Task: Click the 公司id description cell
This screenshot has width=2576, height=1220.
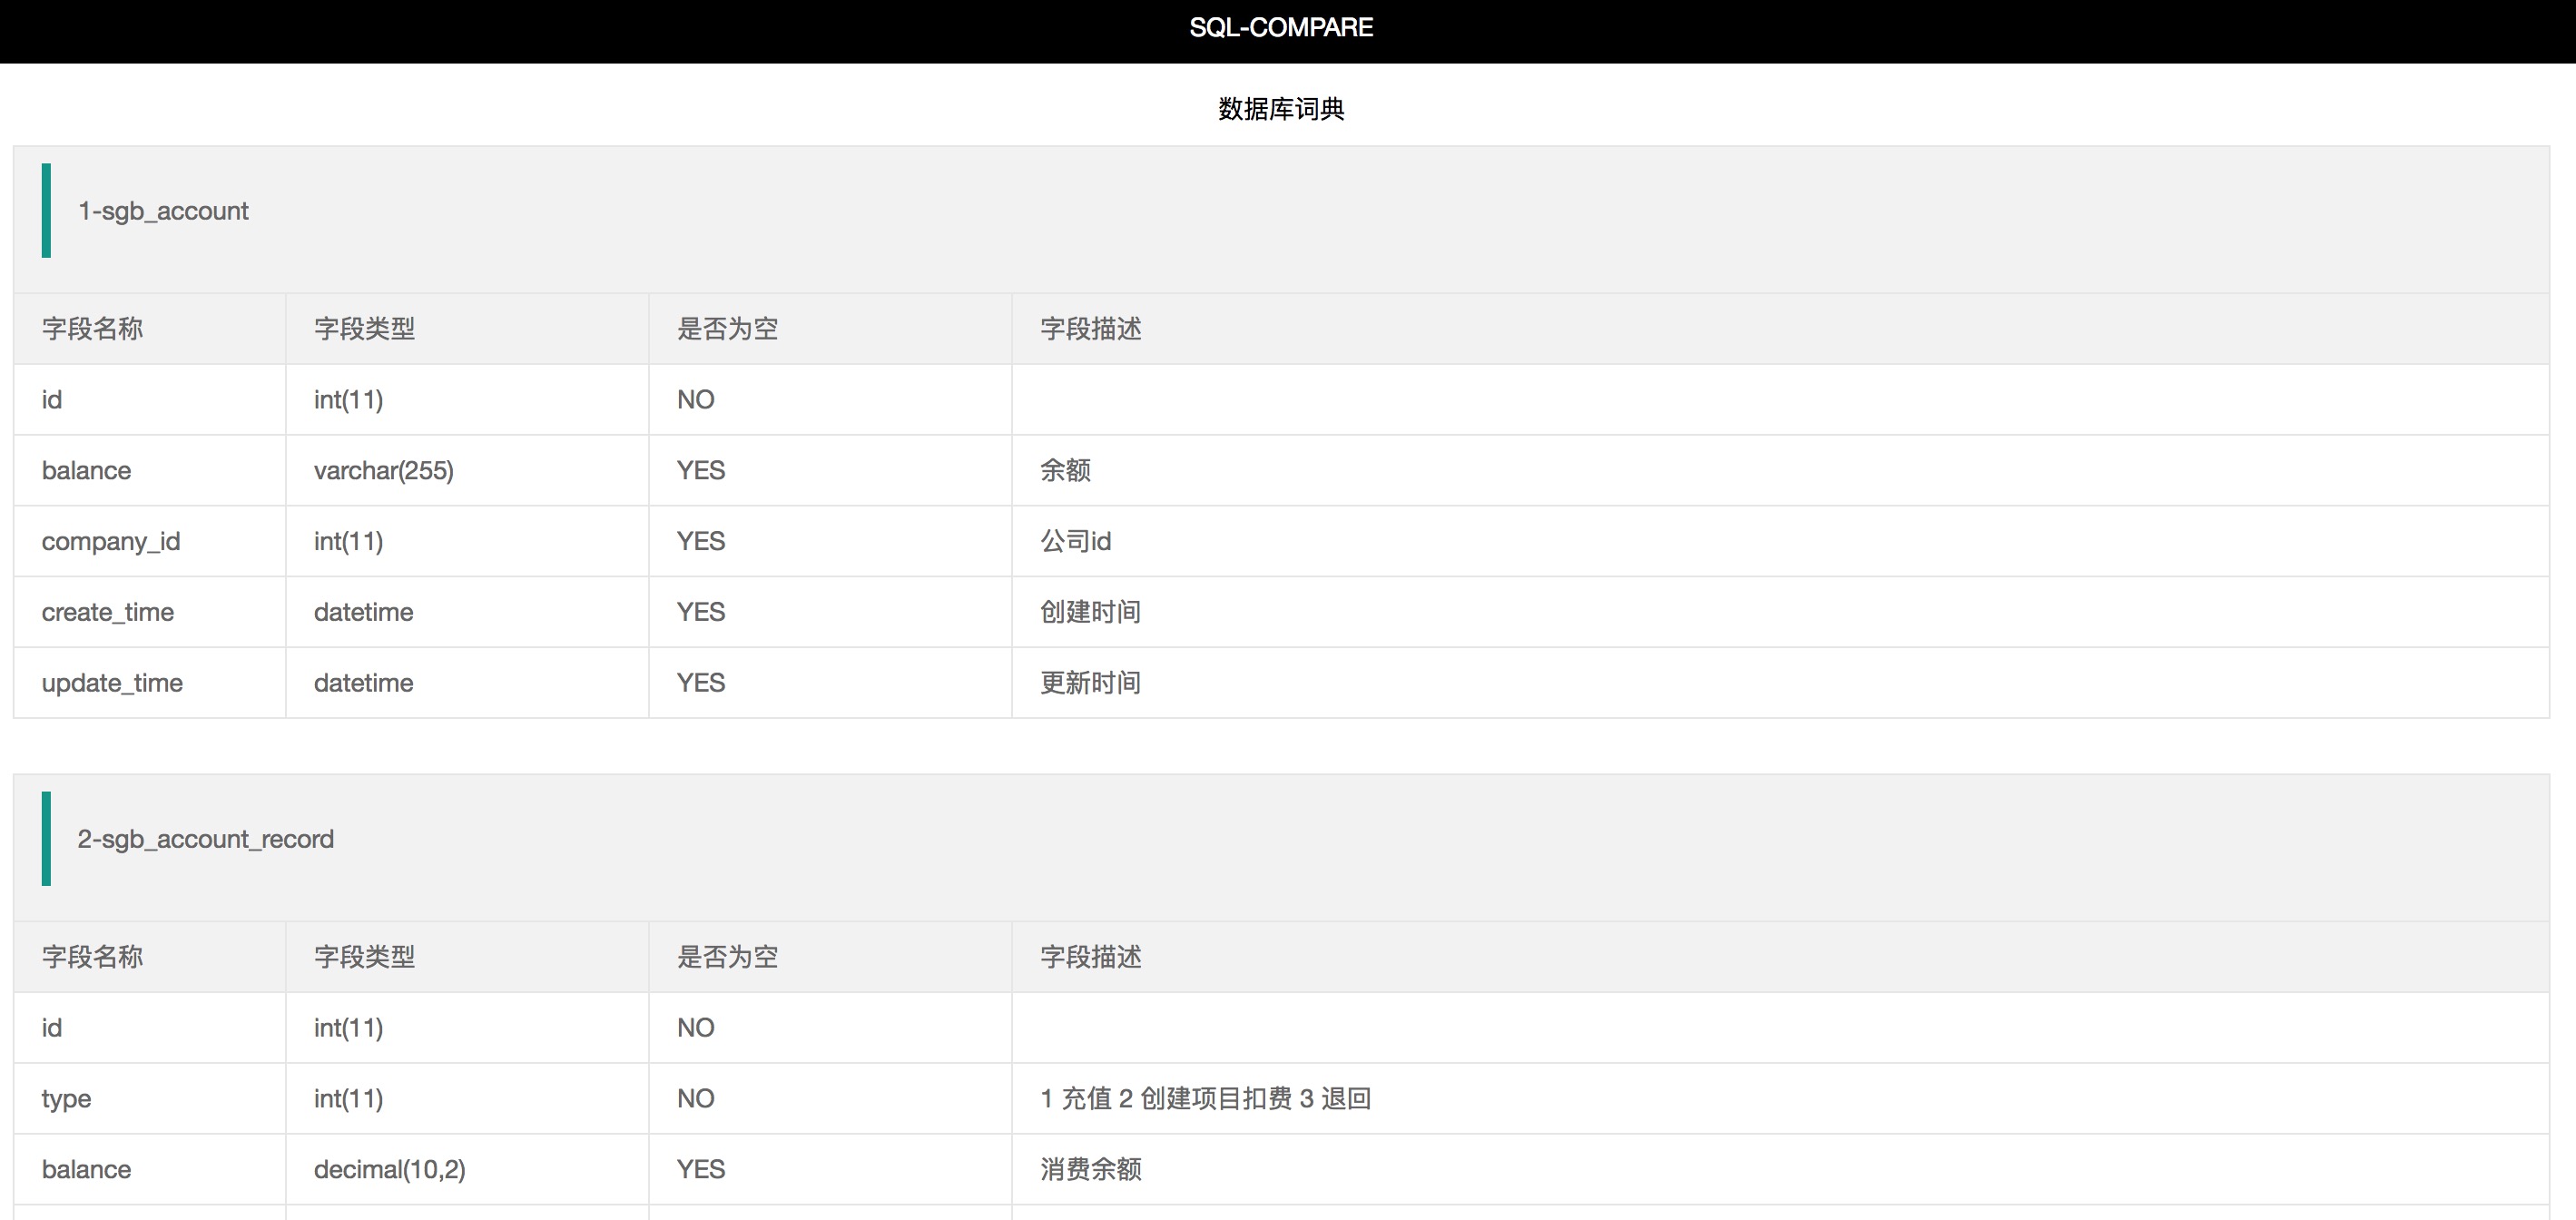Action: [x=1075, y=541]
